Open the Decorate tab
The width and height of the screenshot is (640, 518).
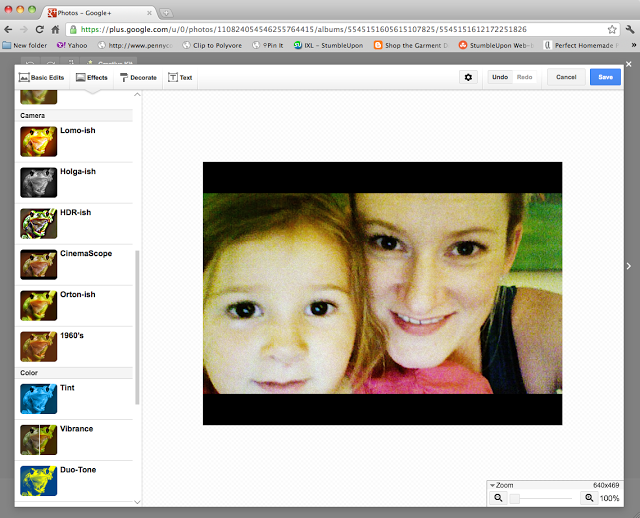point(138,77)
